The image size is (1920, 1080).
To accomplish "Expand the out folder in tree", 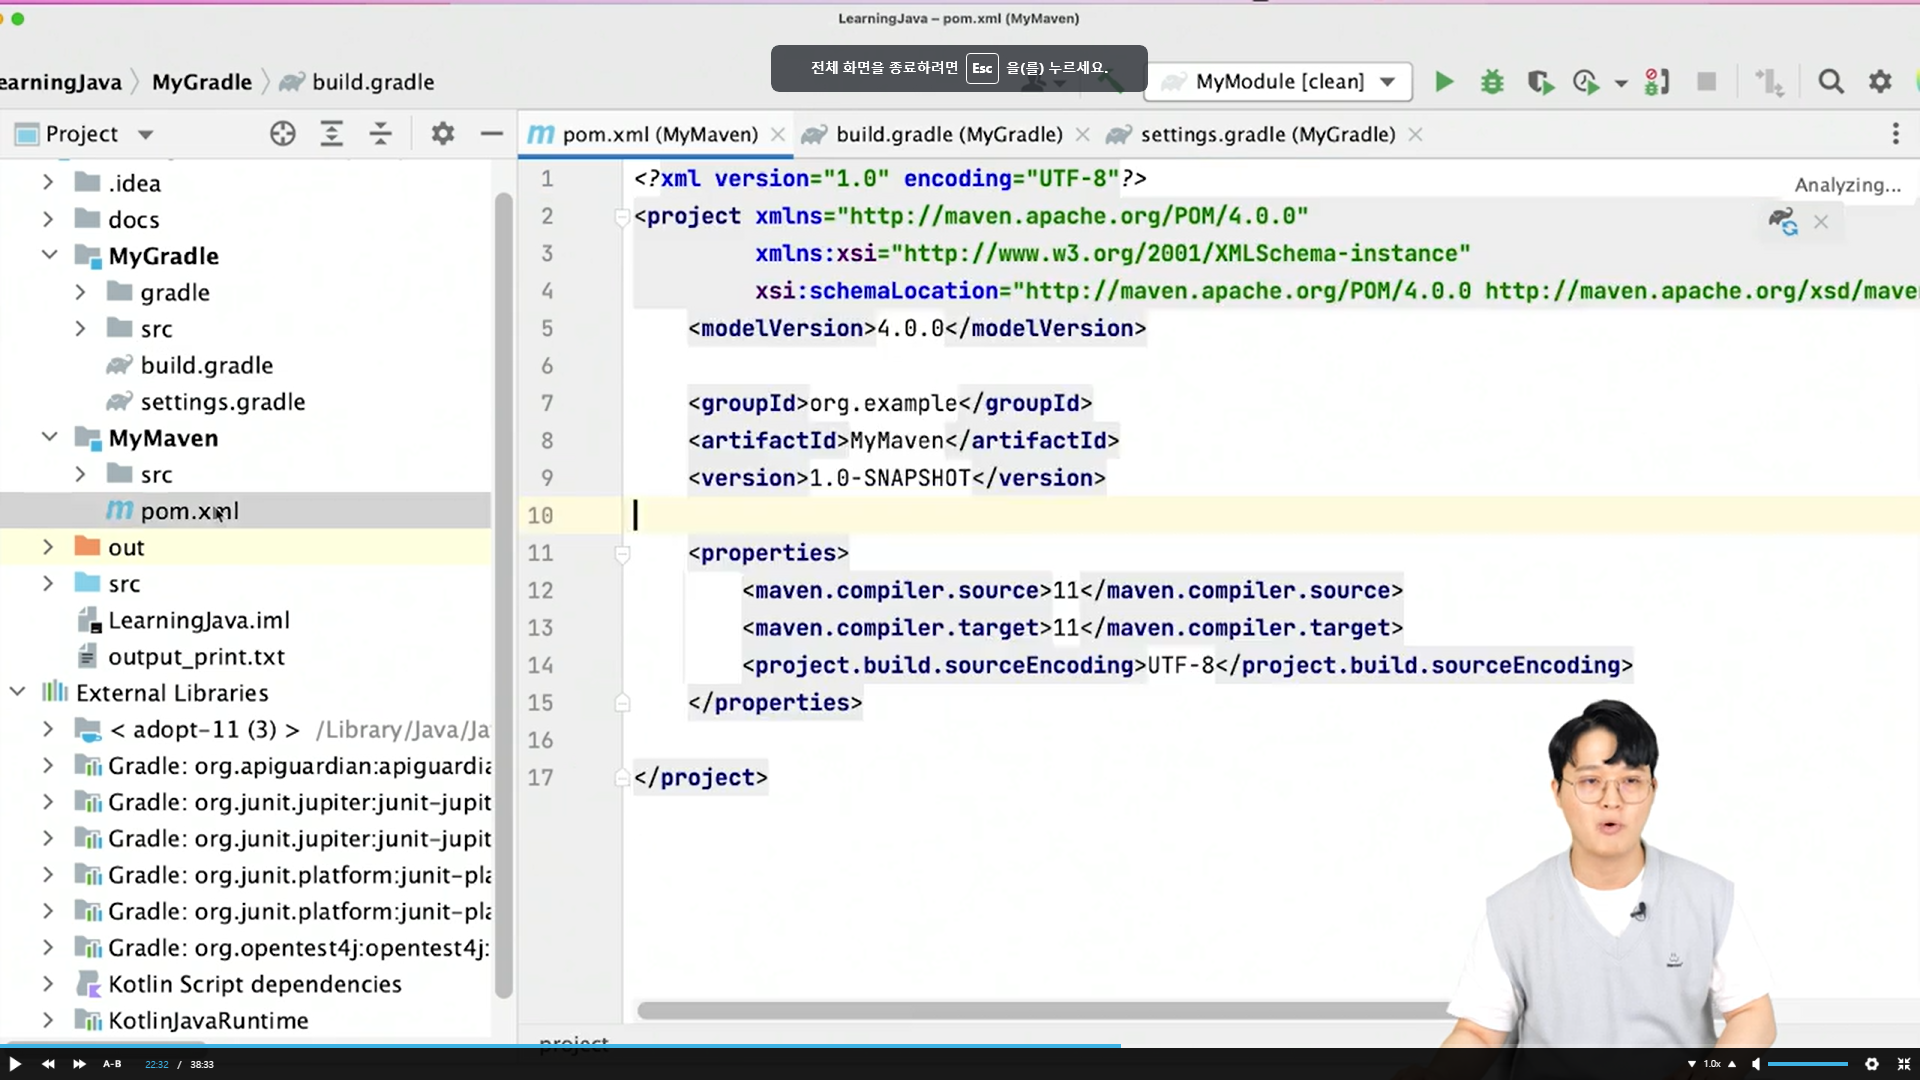I will pyautogui.click(x=48, y=547).
